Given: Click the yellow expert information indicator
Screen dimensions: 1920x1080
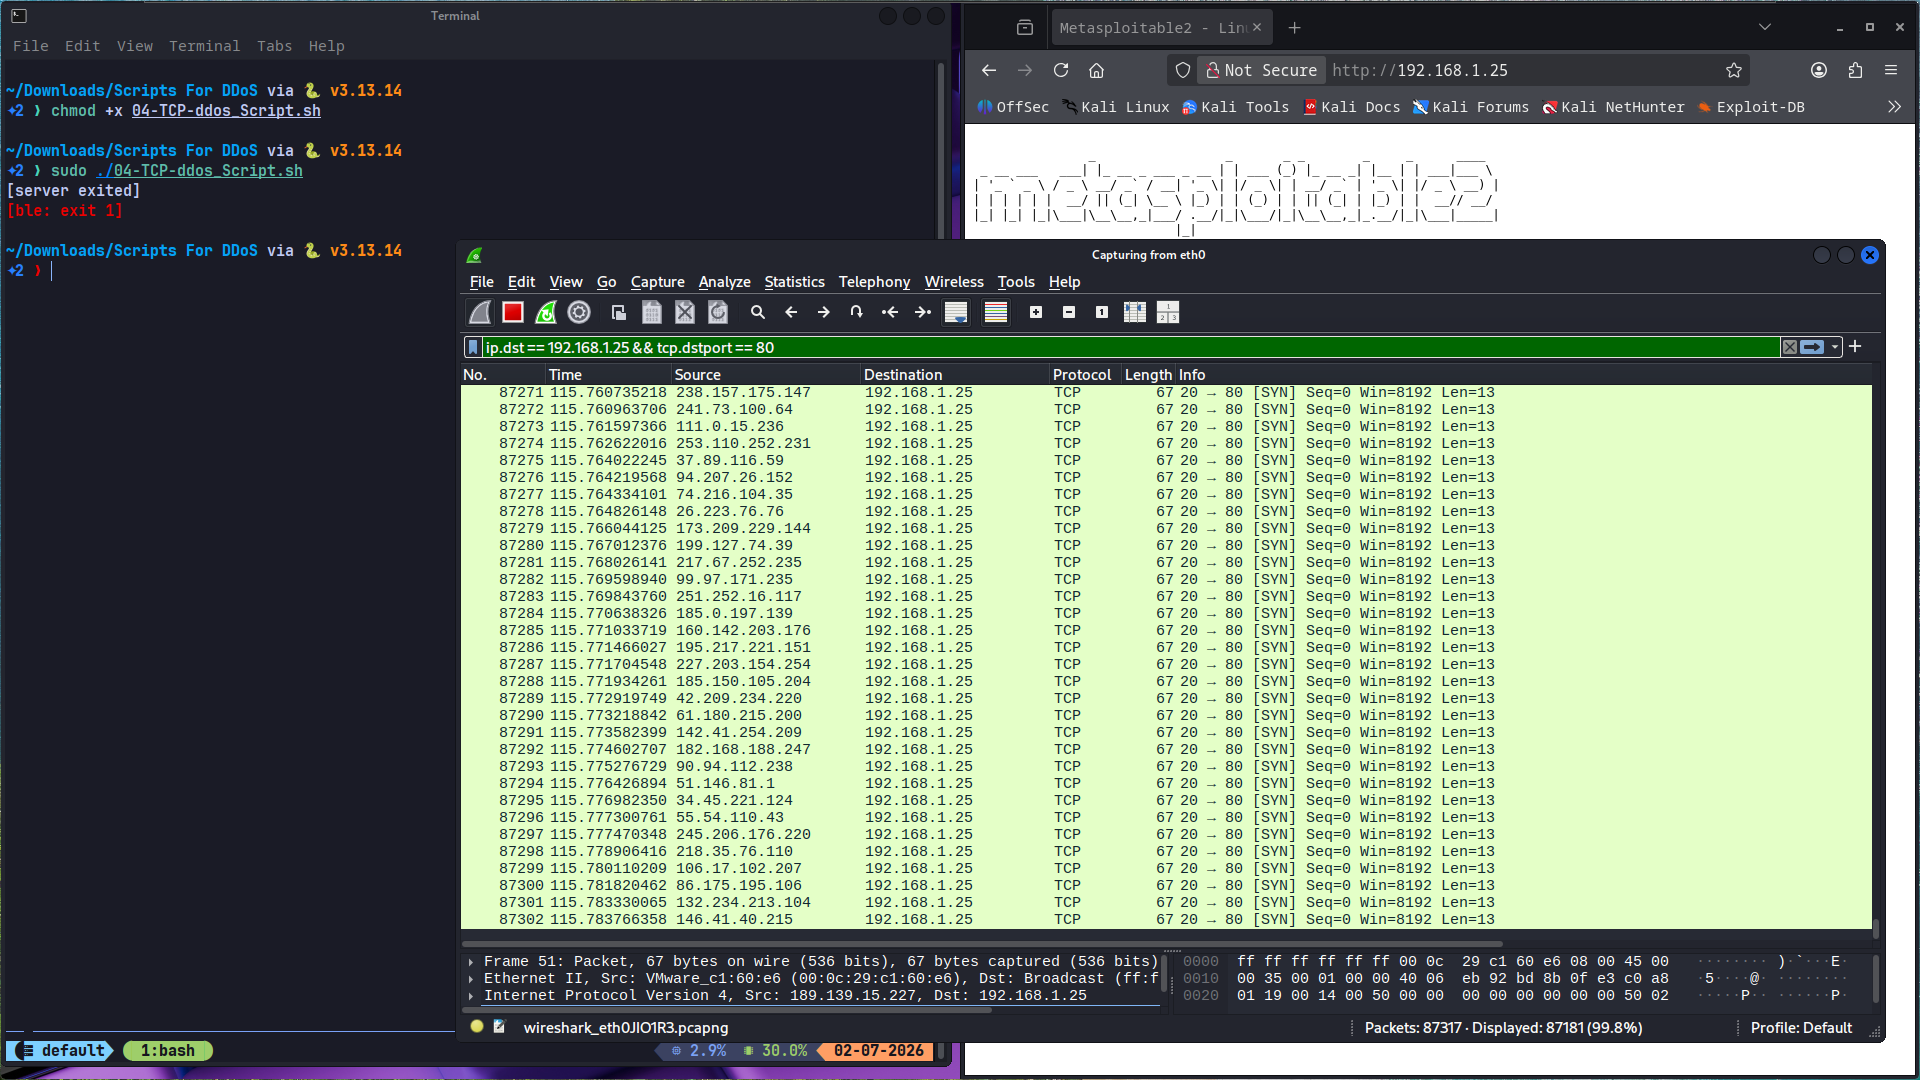Looking at the screenshot, I should pos(477,1027).
